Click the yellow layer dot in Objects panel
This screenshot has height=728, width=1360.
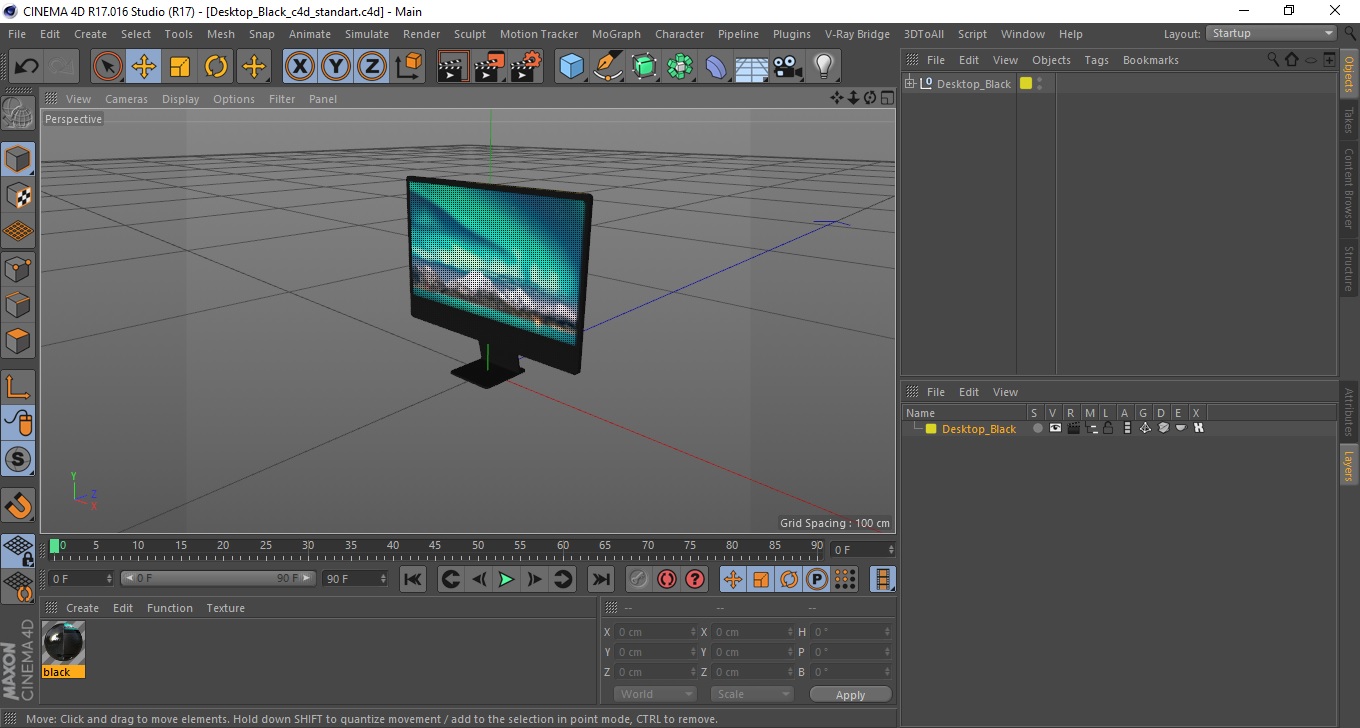(x=1025, y=83)
